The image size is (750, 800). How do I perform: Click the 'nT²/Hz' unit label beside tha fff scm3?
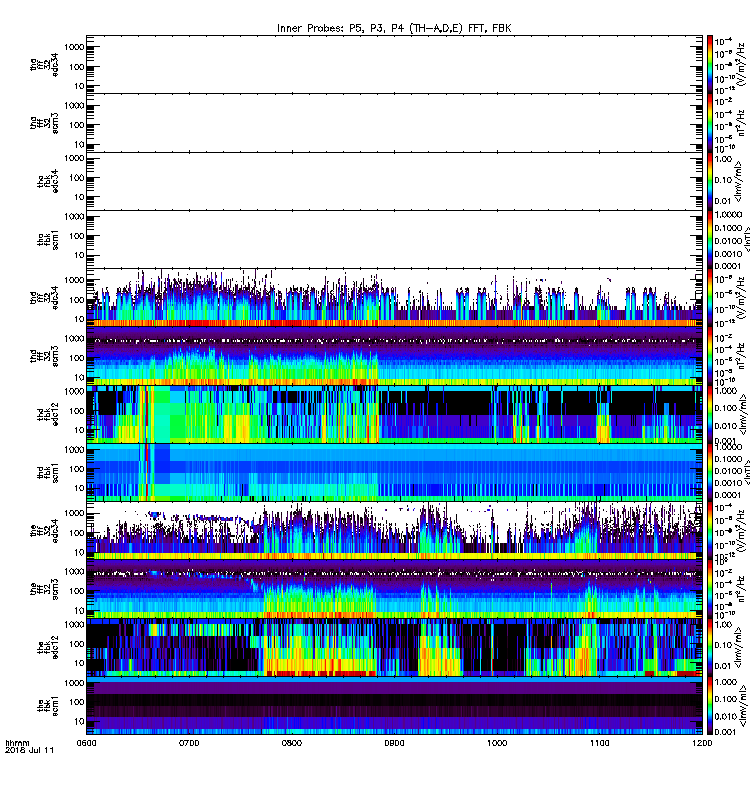(741, 123)
